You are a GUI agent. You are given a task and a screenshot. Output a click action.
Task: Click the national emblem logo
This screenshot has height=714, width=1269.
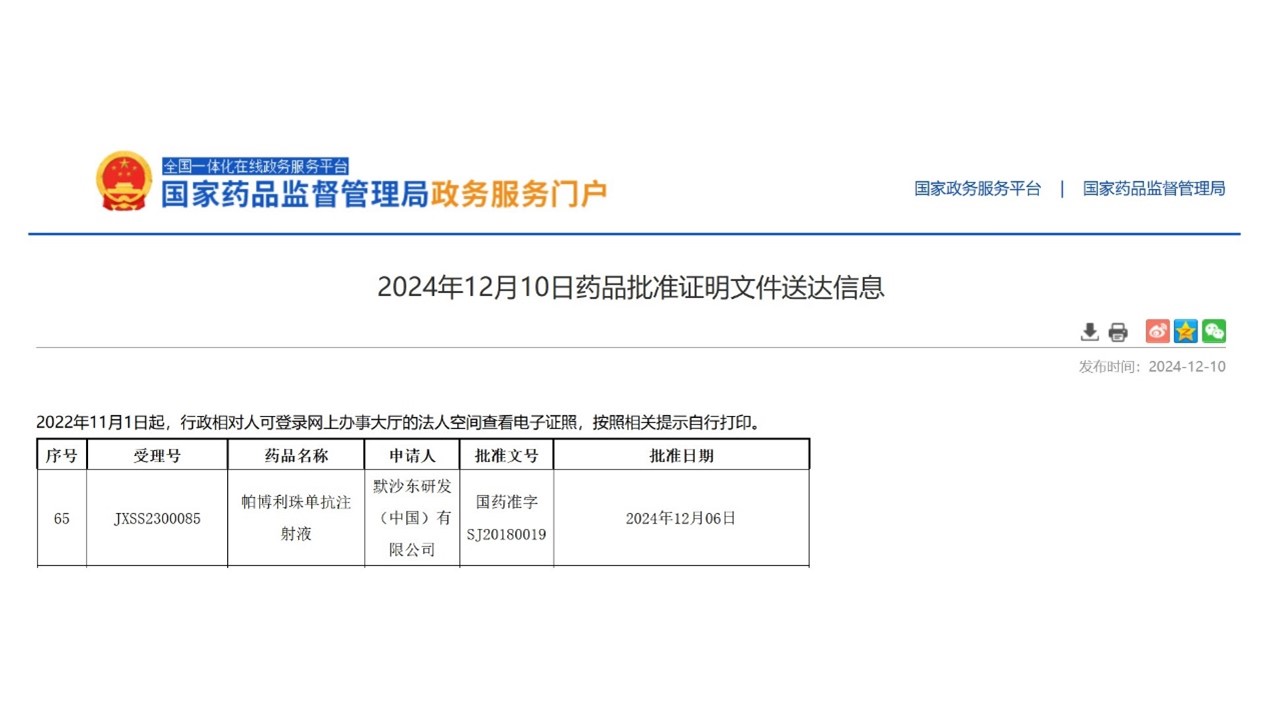[124, 181]
